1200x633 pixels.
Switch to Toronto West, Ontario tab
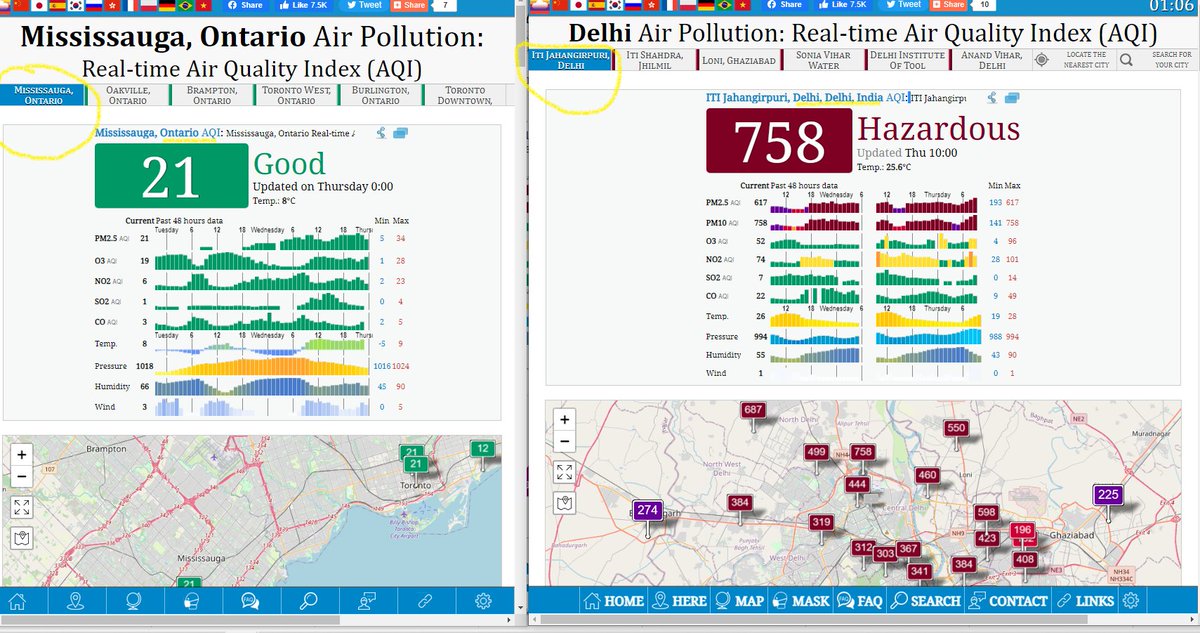(x=296, y=95)
